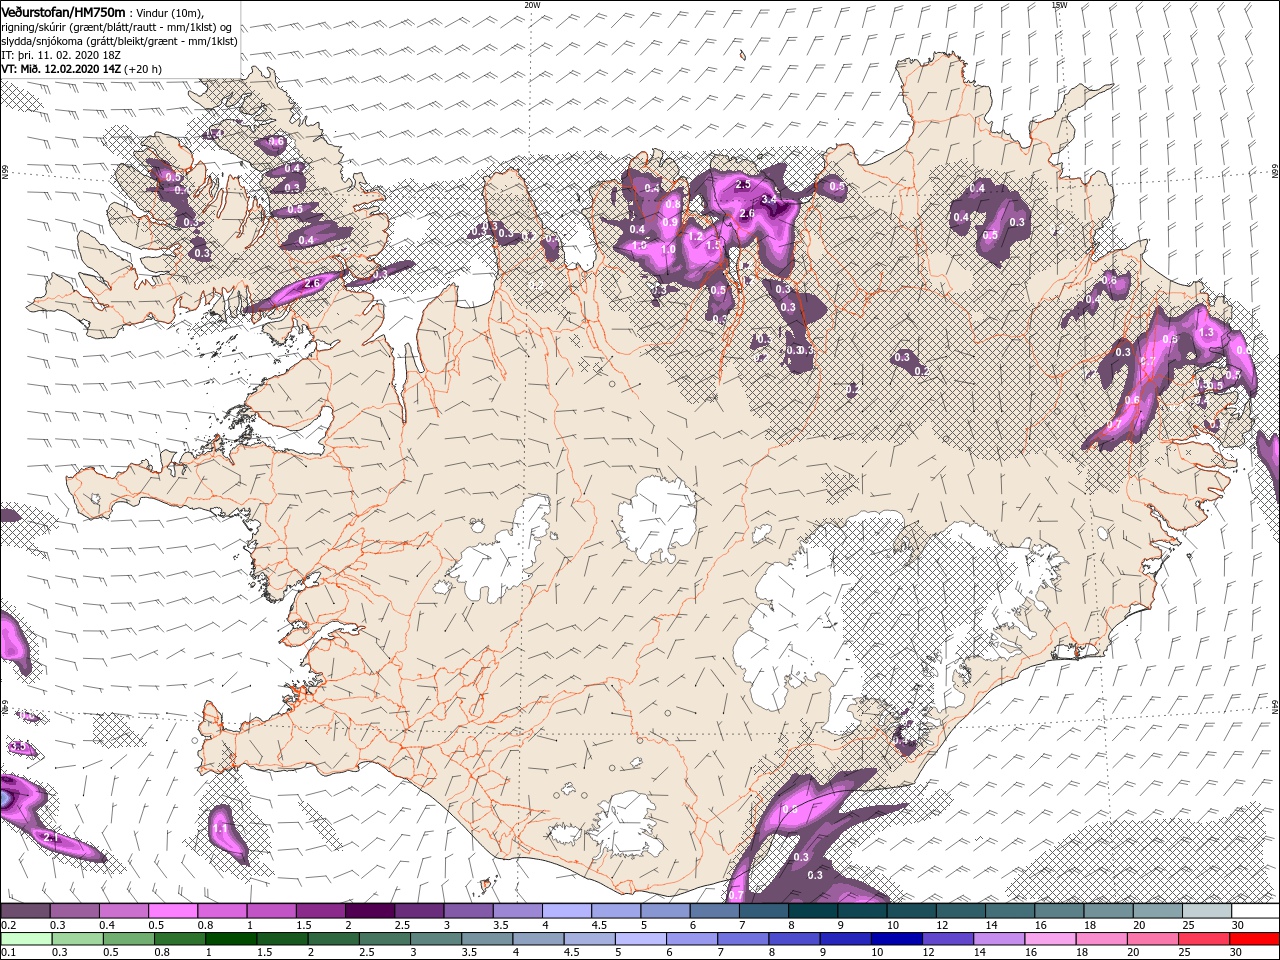Select the dark purple snow swatch above 2

[x=370, y=910]
